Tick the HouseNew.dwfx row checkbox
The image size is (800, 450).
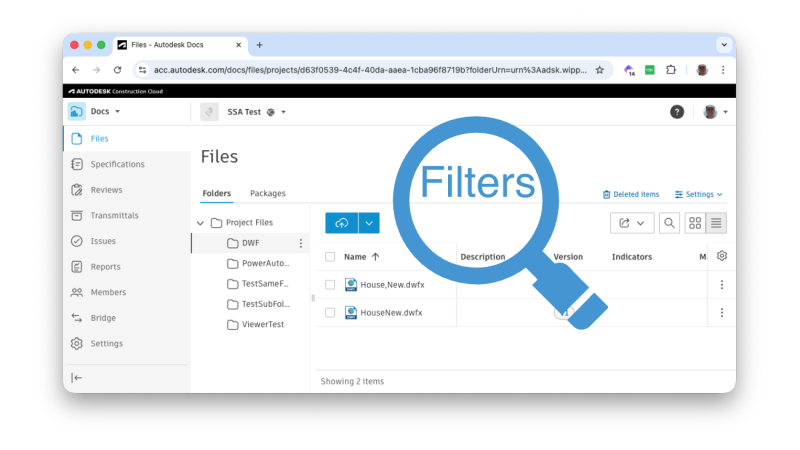330,312
